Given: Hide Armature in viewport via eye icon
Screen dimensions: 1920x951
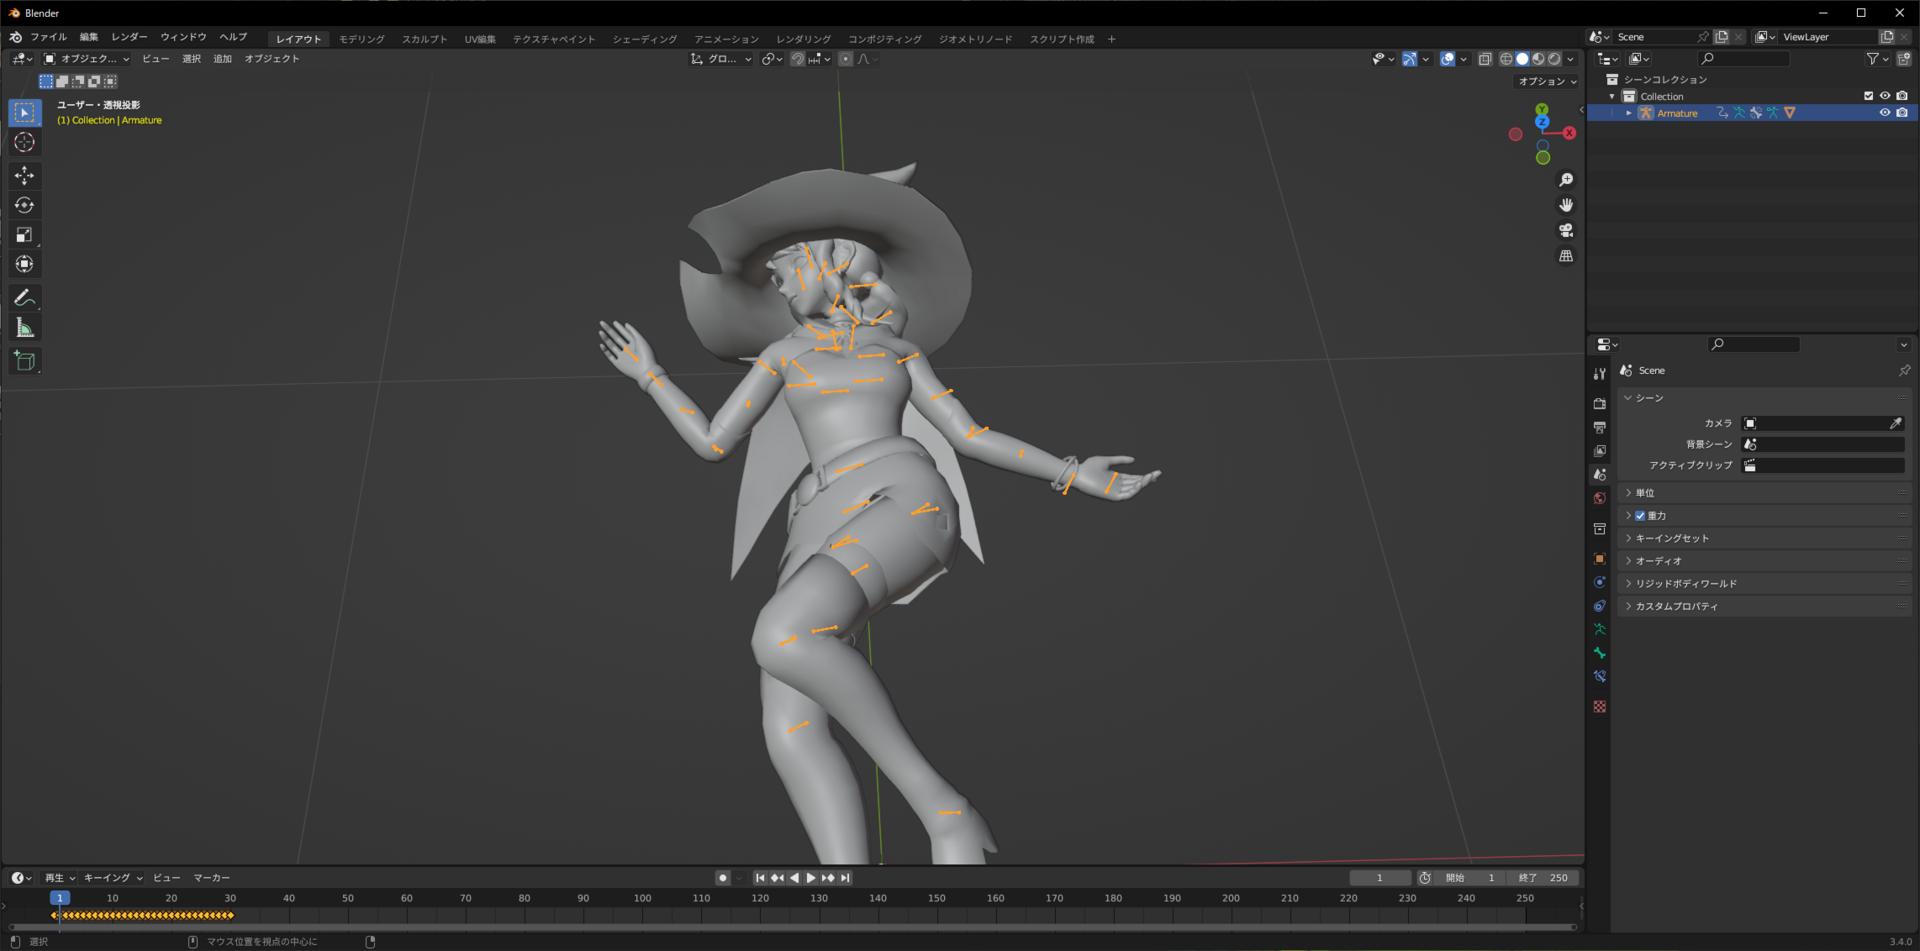Looking at the screenshot, I should pos(1885,113).
